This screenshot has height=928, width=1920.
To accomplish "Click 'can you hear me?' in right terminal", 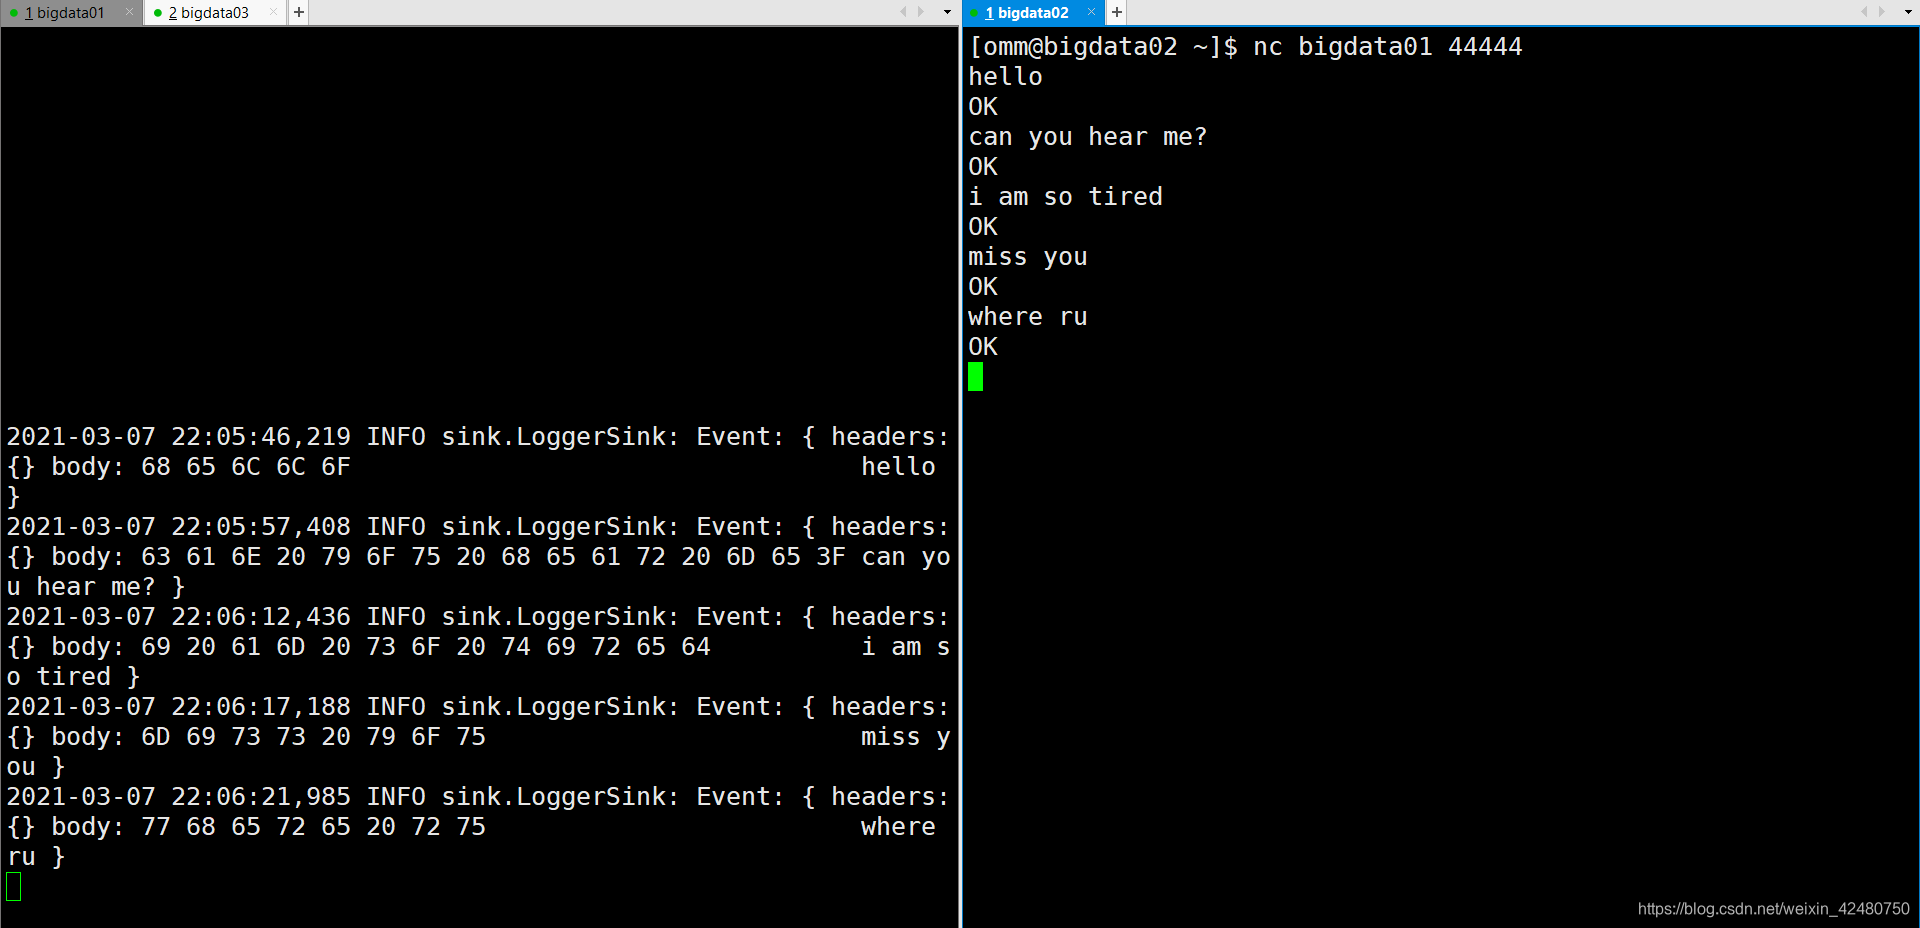I will [1087, 137].
